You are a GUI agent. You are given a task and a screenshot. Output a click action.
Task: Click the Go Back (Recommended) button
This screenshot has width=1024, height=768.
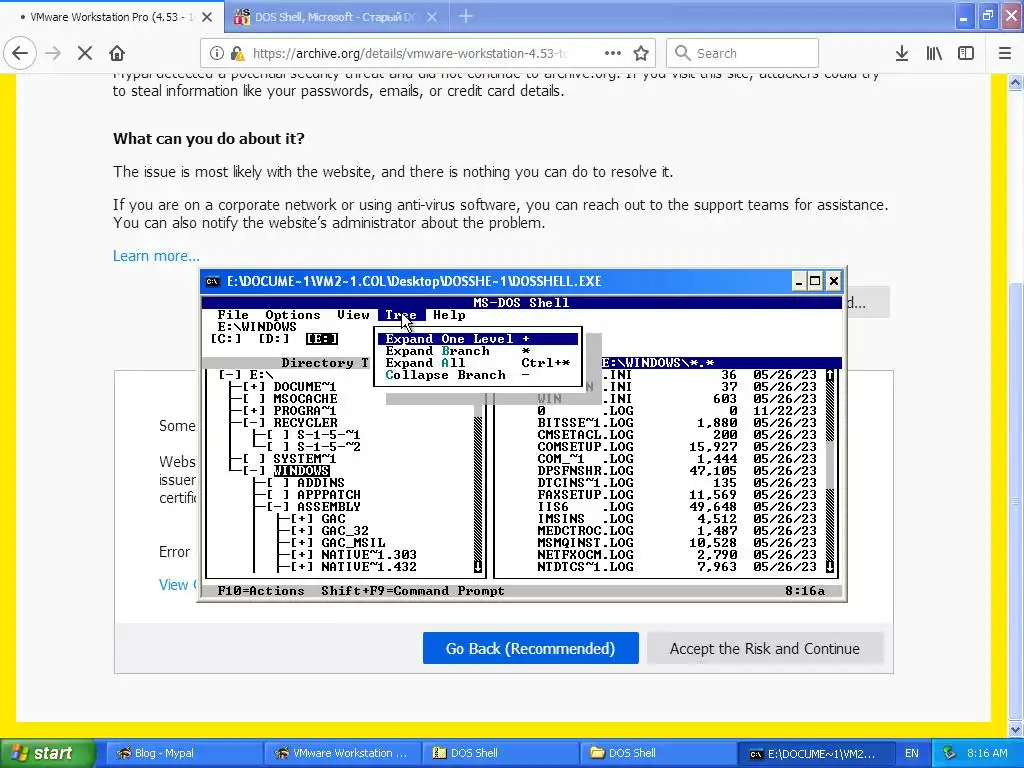coord(530,648)
